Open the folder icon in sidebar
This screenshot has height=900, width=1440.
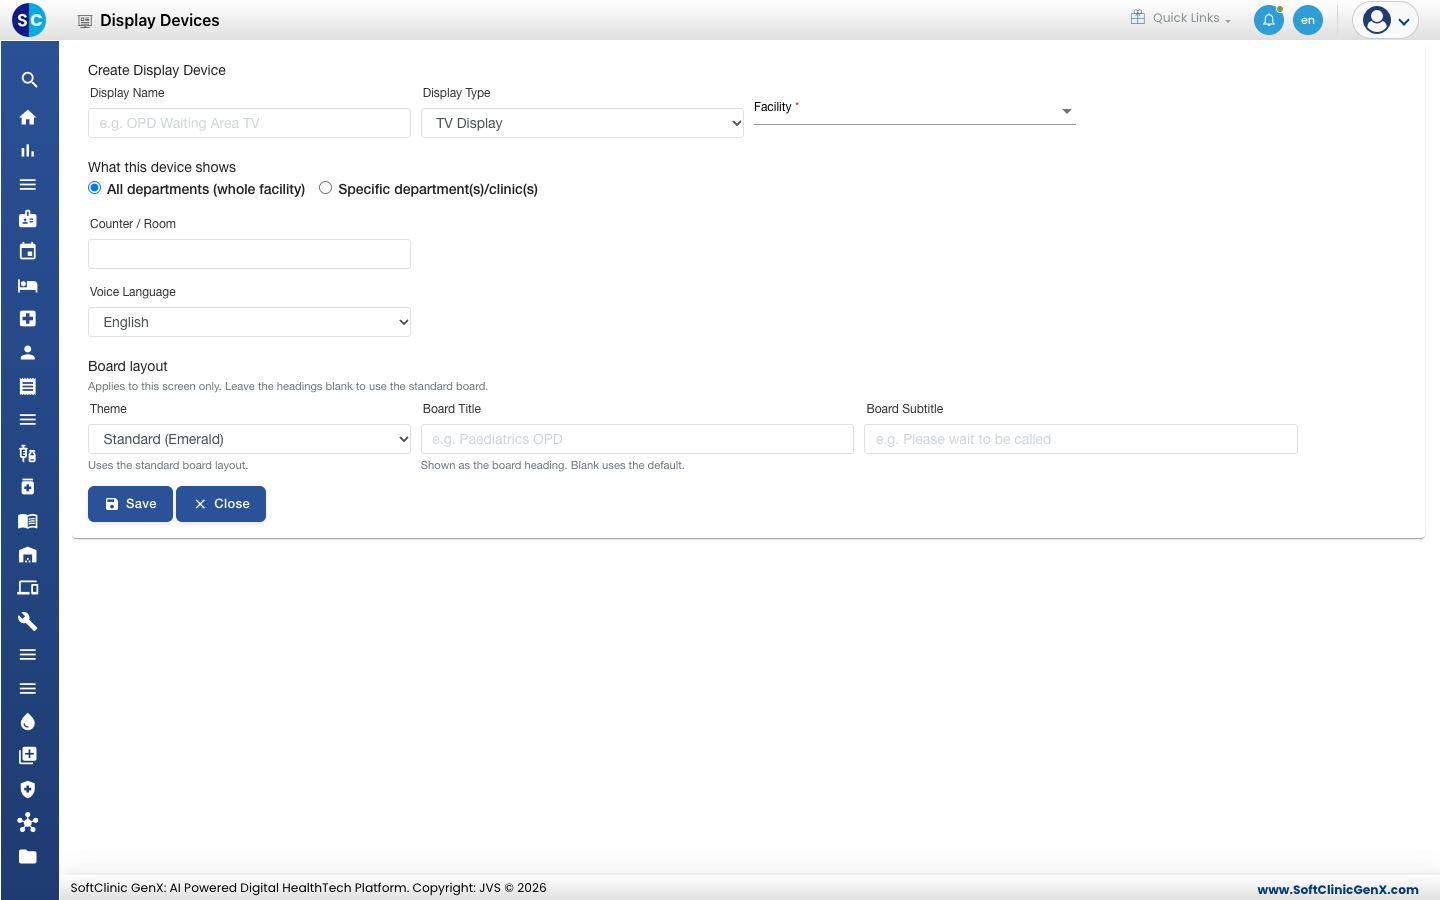(28, 856)
